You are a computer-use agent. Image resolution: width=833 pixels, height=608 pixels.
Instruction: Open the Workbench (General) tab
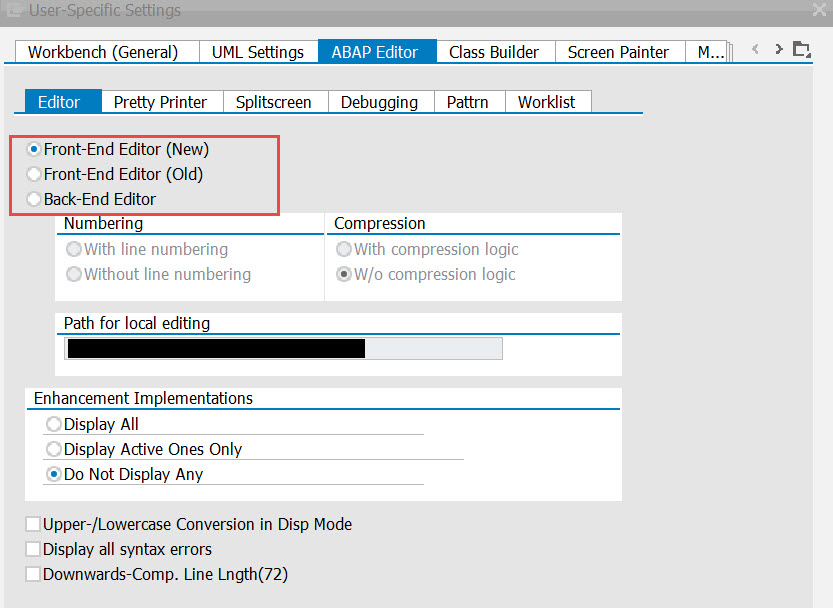pyautogui.click(x=107, y=52)
